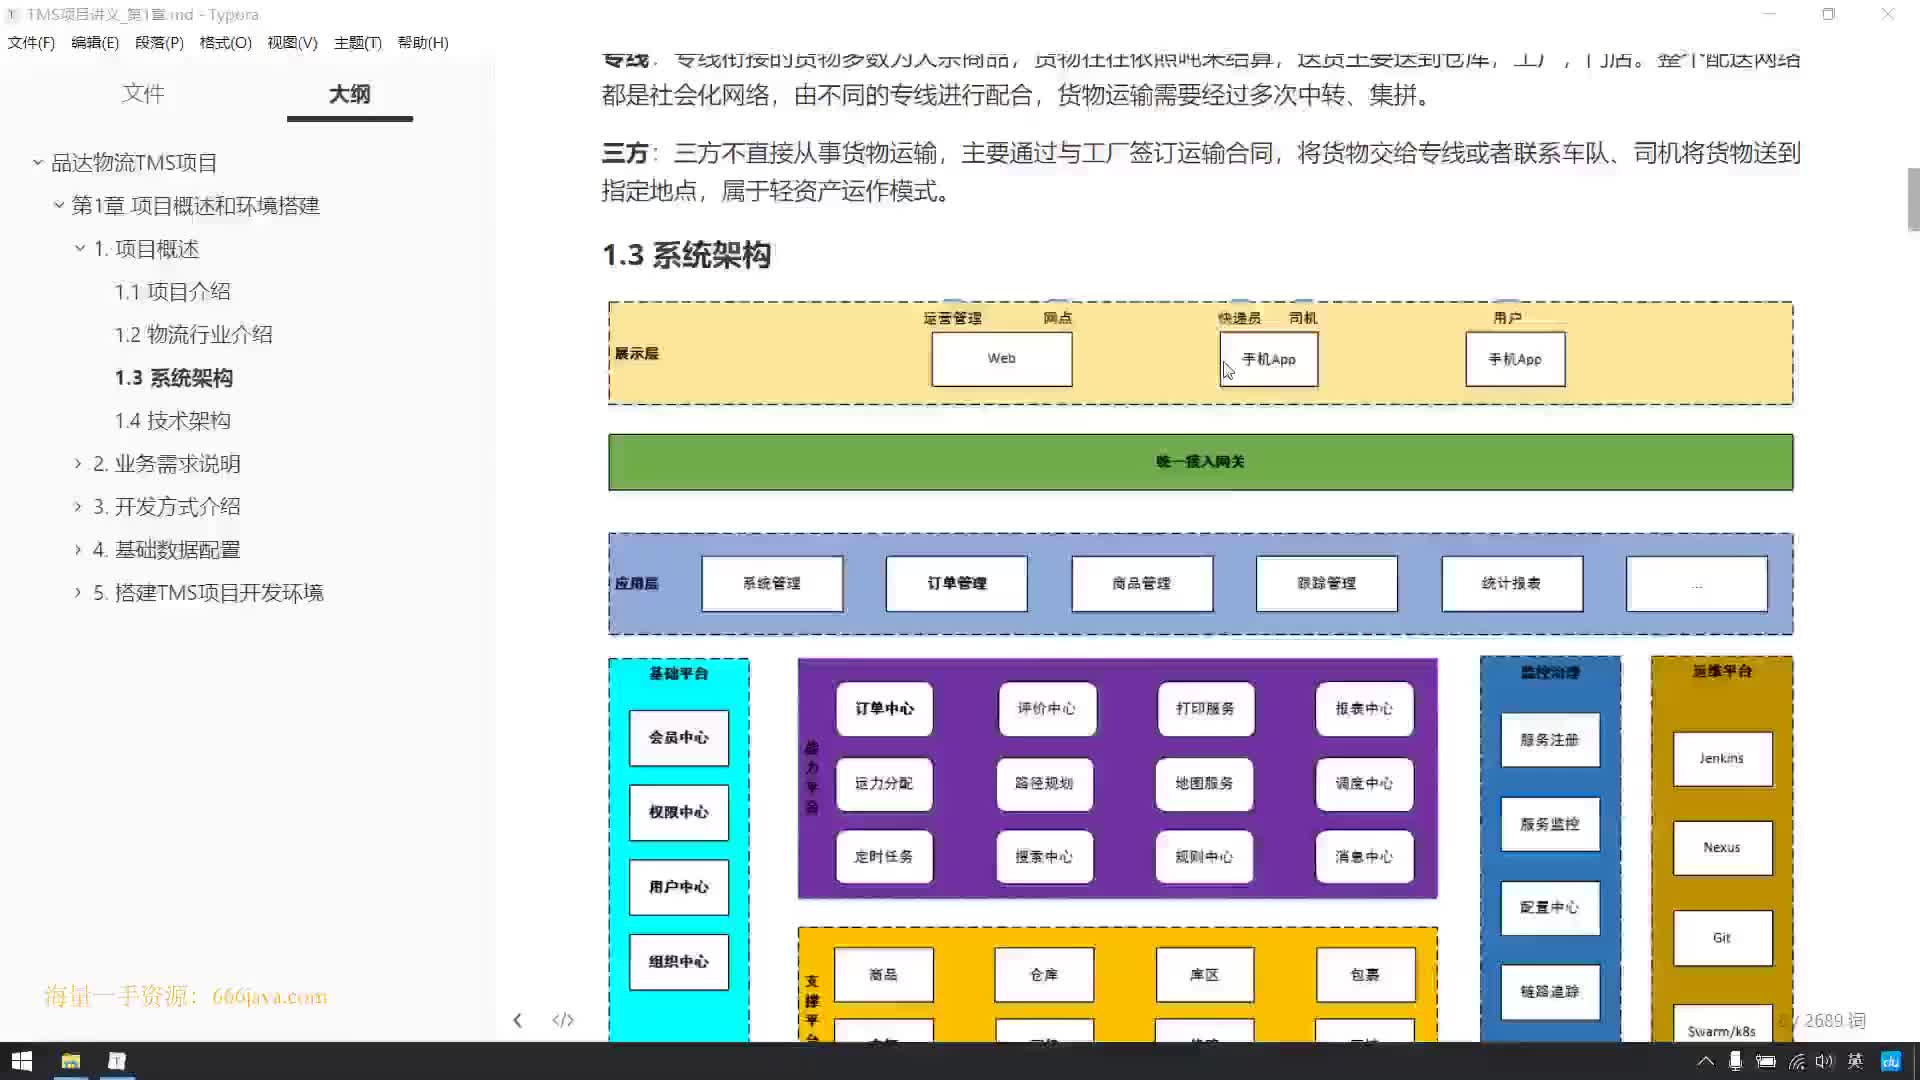This screenshot has height=1080, width=1920.
Task: Open the 帮助(H) menu
Action: (x=423, y=43)
